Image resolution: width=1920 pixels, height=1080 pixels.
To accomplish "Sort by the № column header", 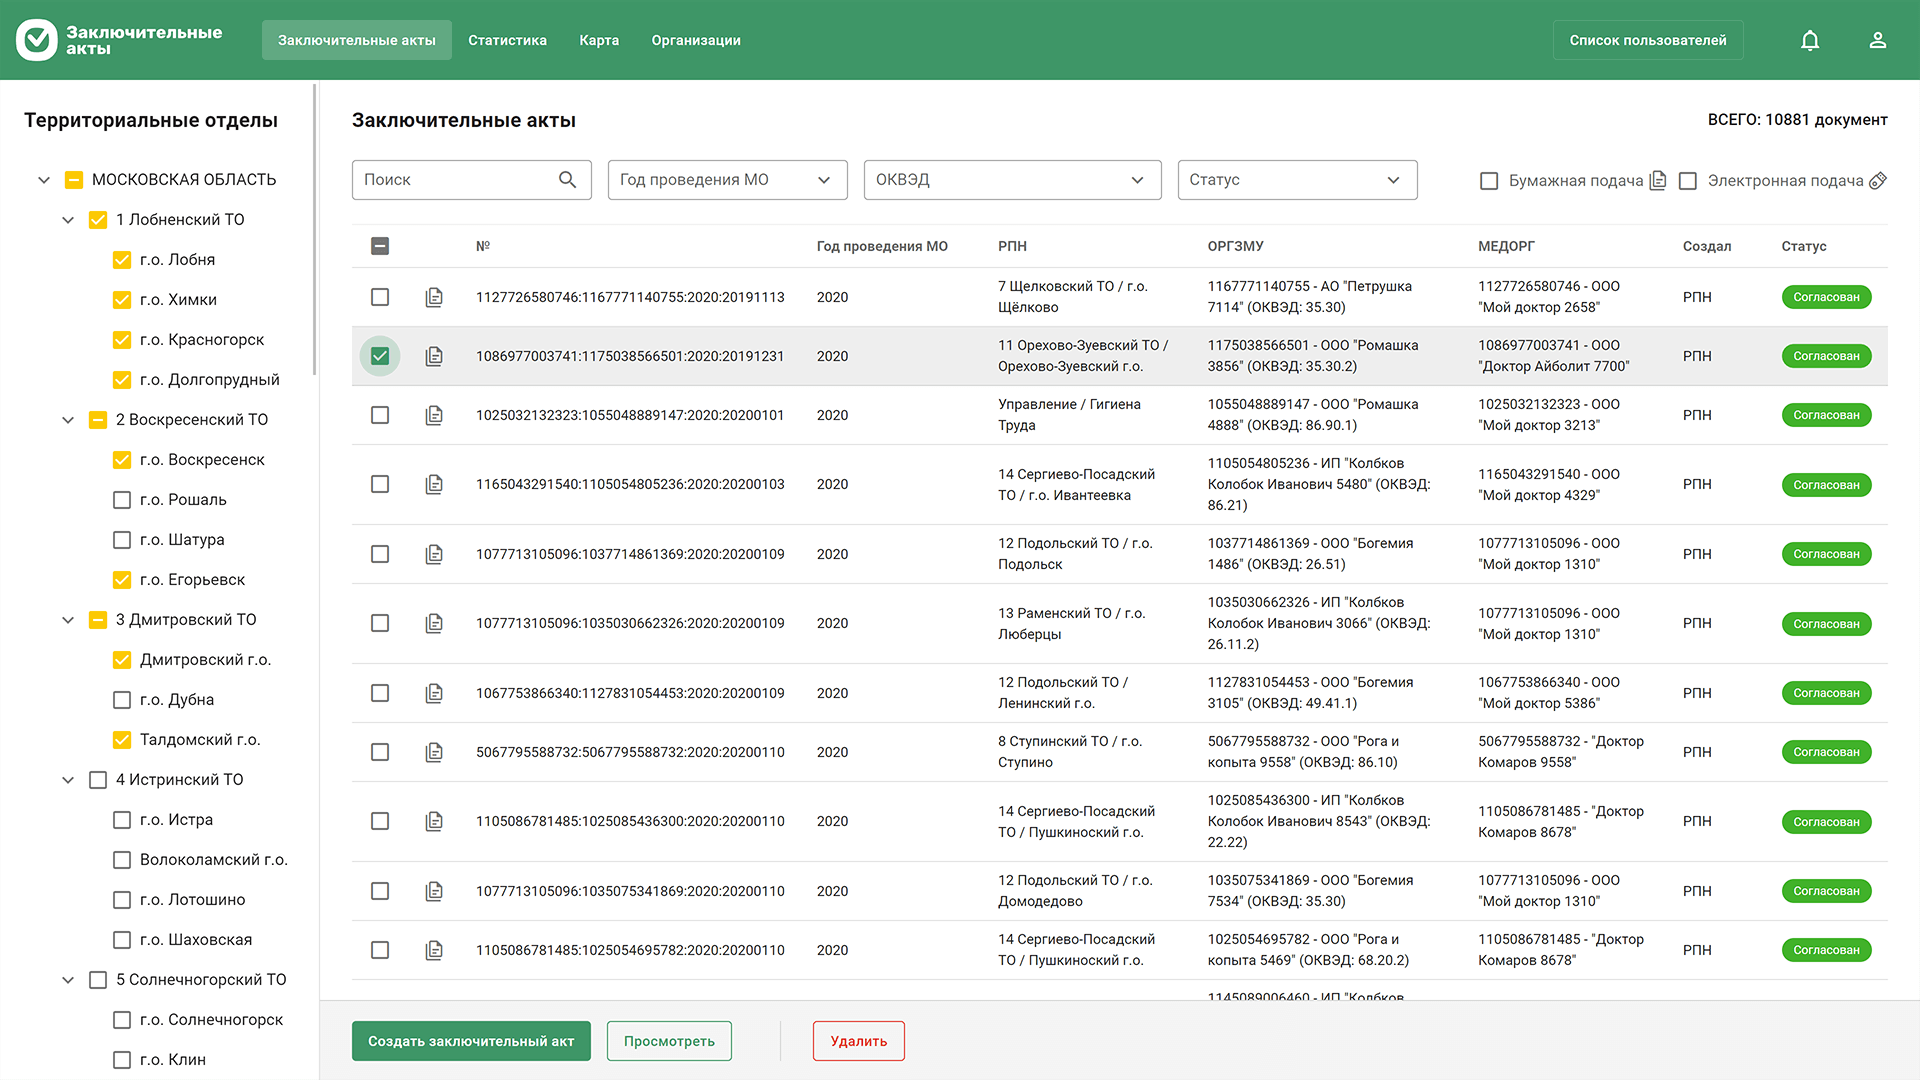I will (x=483, y=246).
